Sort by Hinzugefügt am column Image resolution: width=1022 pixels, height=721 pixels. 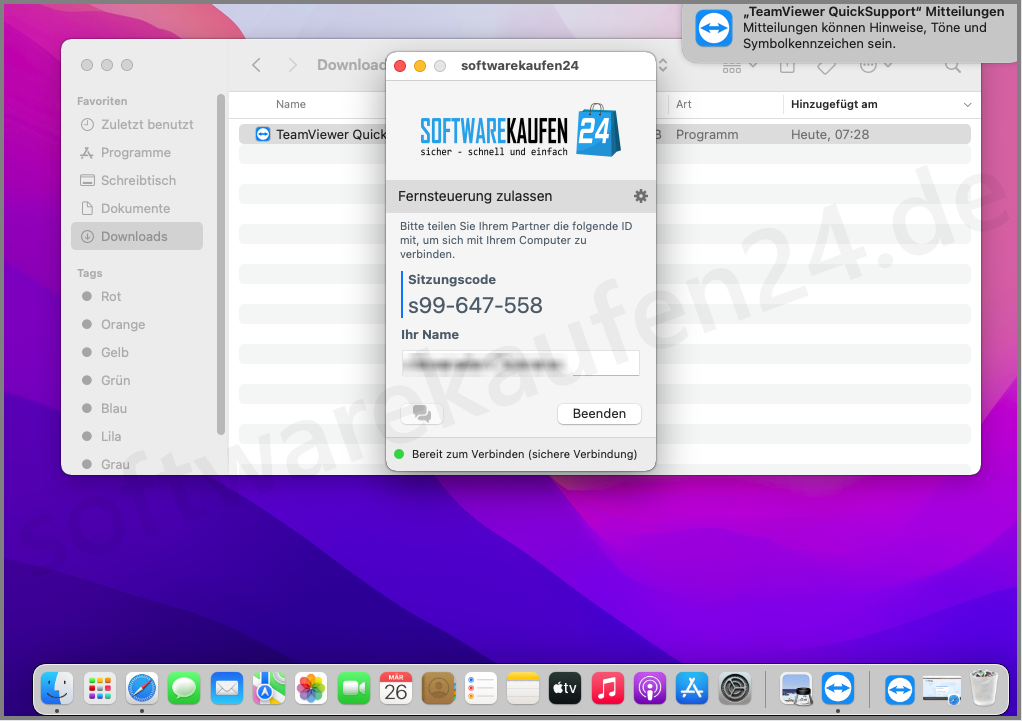pyautogui.click(x=834, y=104)
